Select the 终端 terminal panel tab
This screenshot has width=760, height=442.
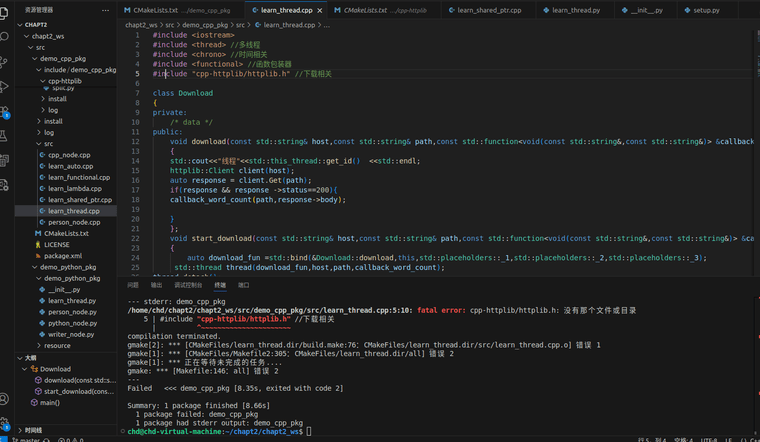pyautogui.click(x=220, y=285)
